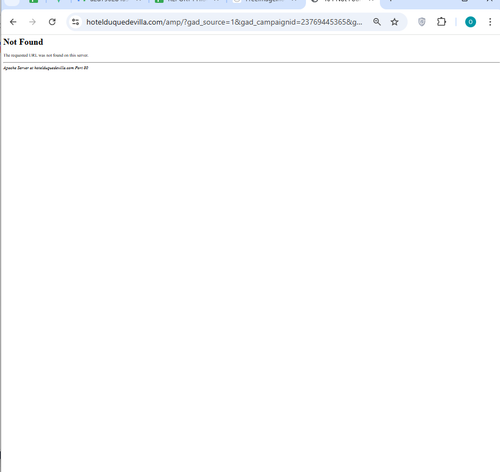Screen dimensions: 500x472
Task: Open site information icon in address bar
Action: pos(76,22)
